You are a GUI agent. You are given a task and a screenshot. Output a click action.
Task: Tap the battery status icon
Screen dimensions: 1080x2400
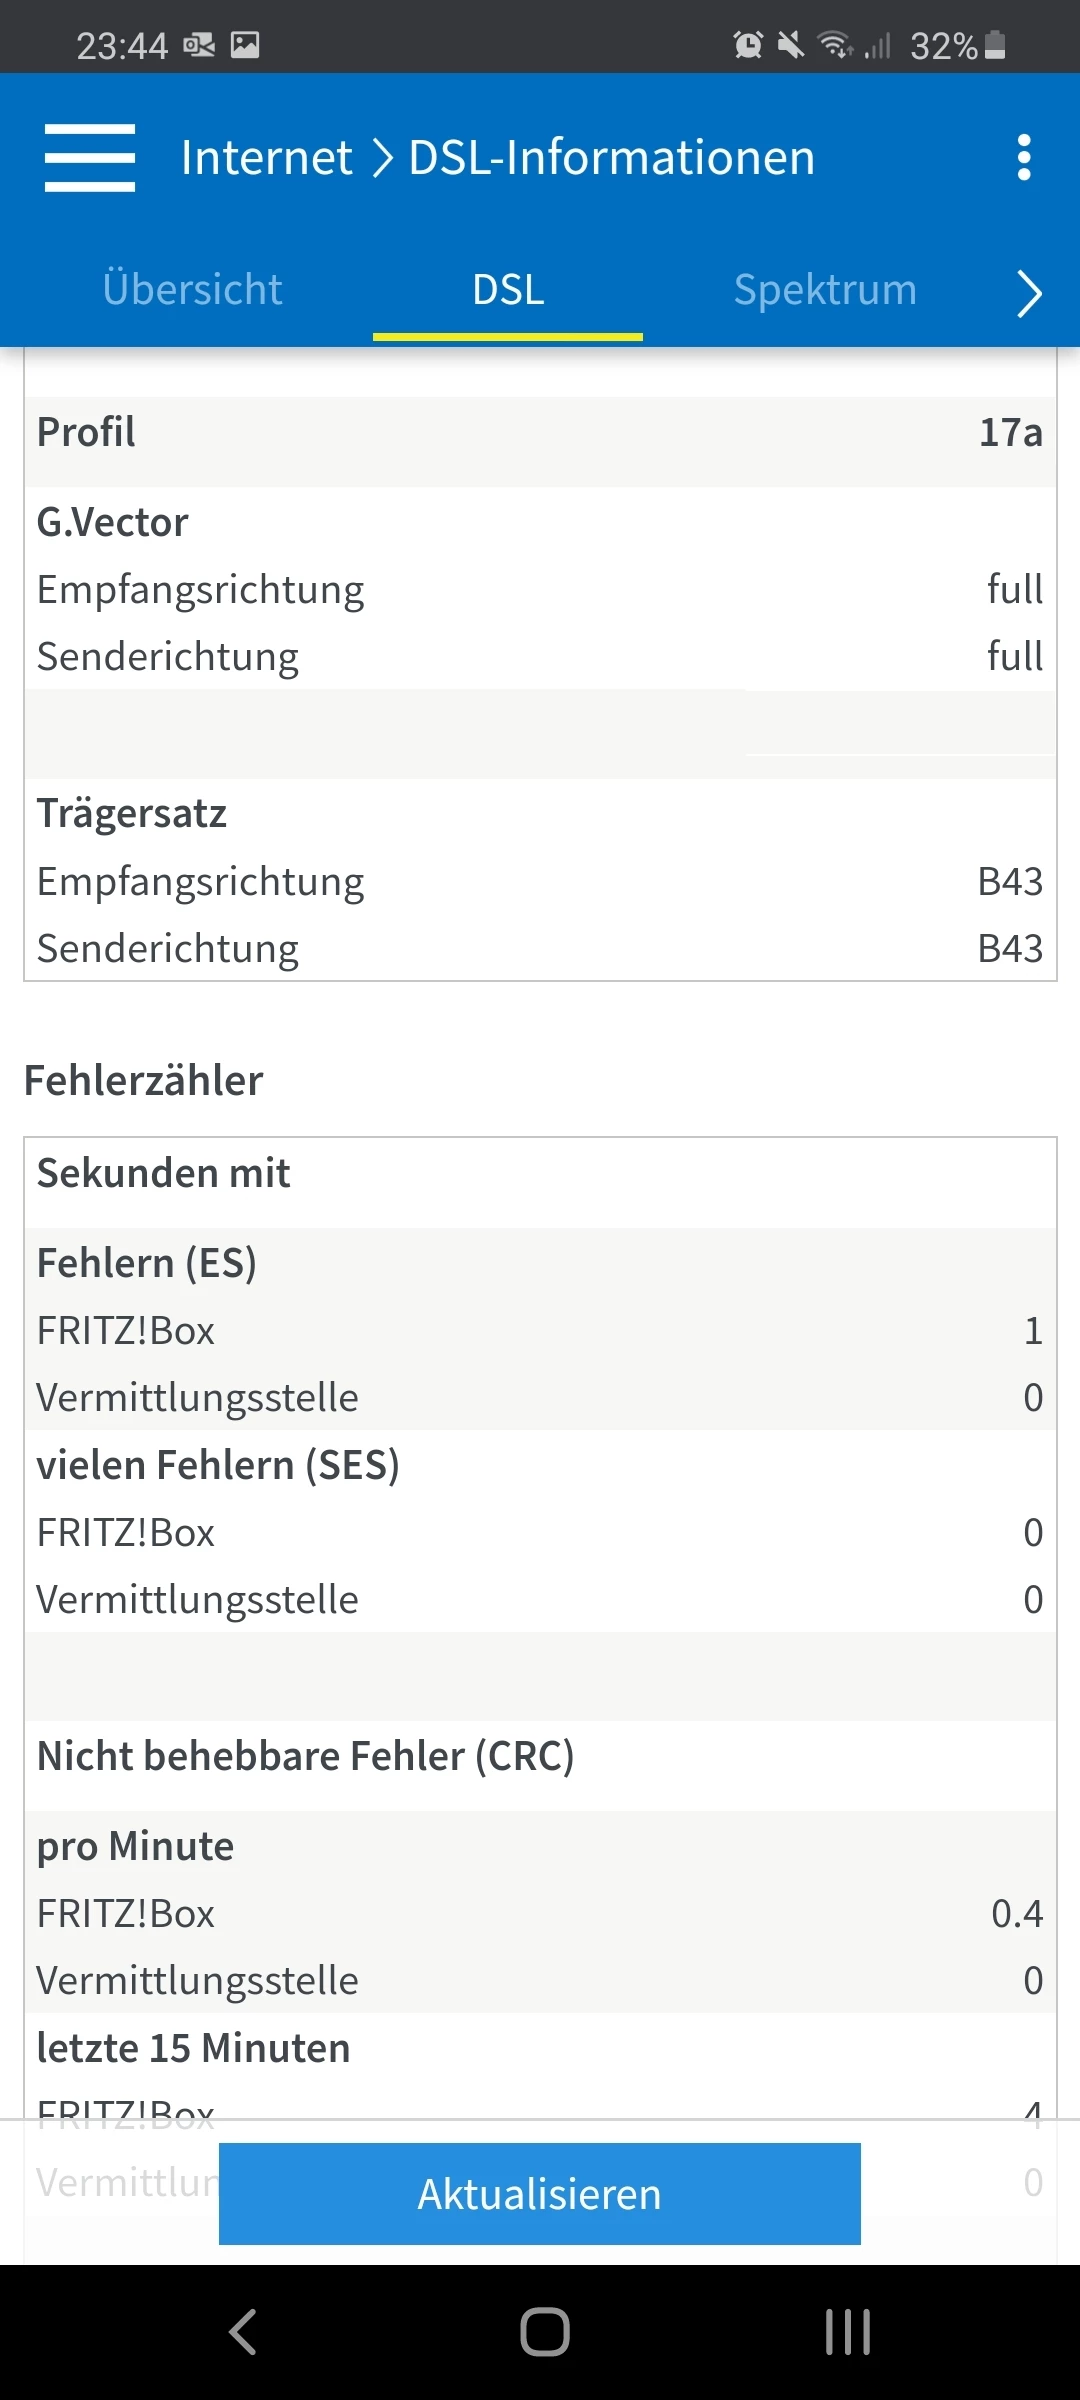tap(995, 45)
